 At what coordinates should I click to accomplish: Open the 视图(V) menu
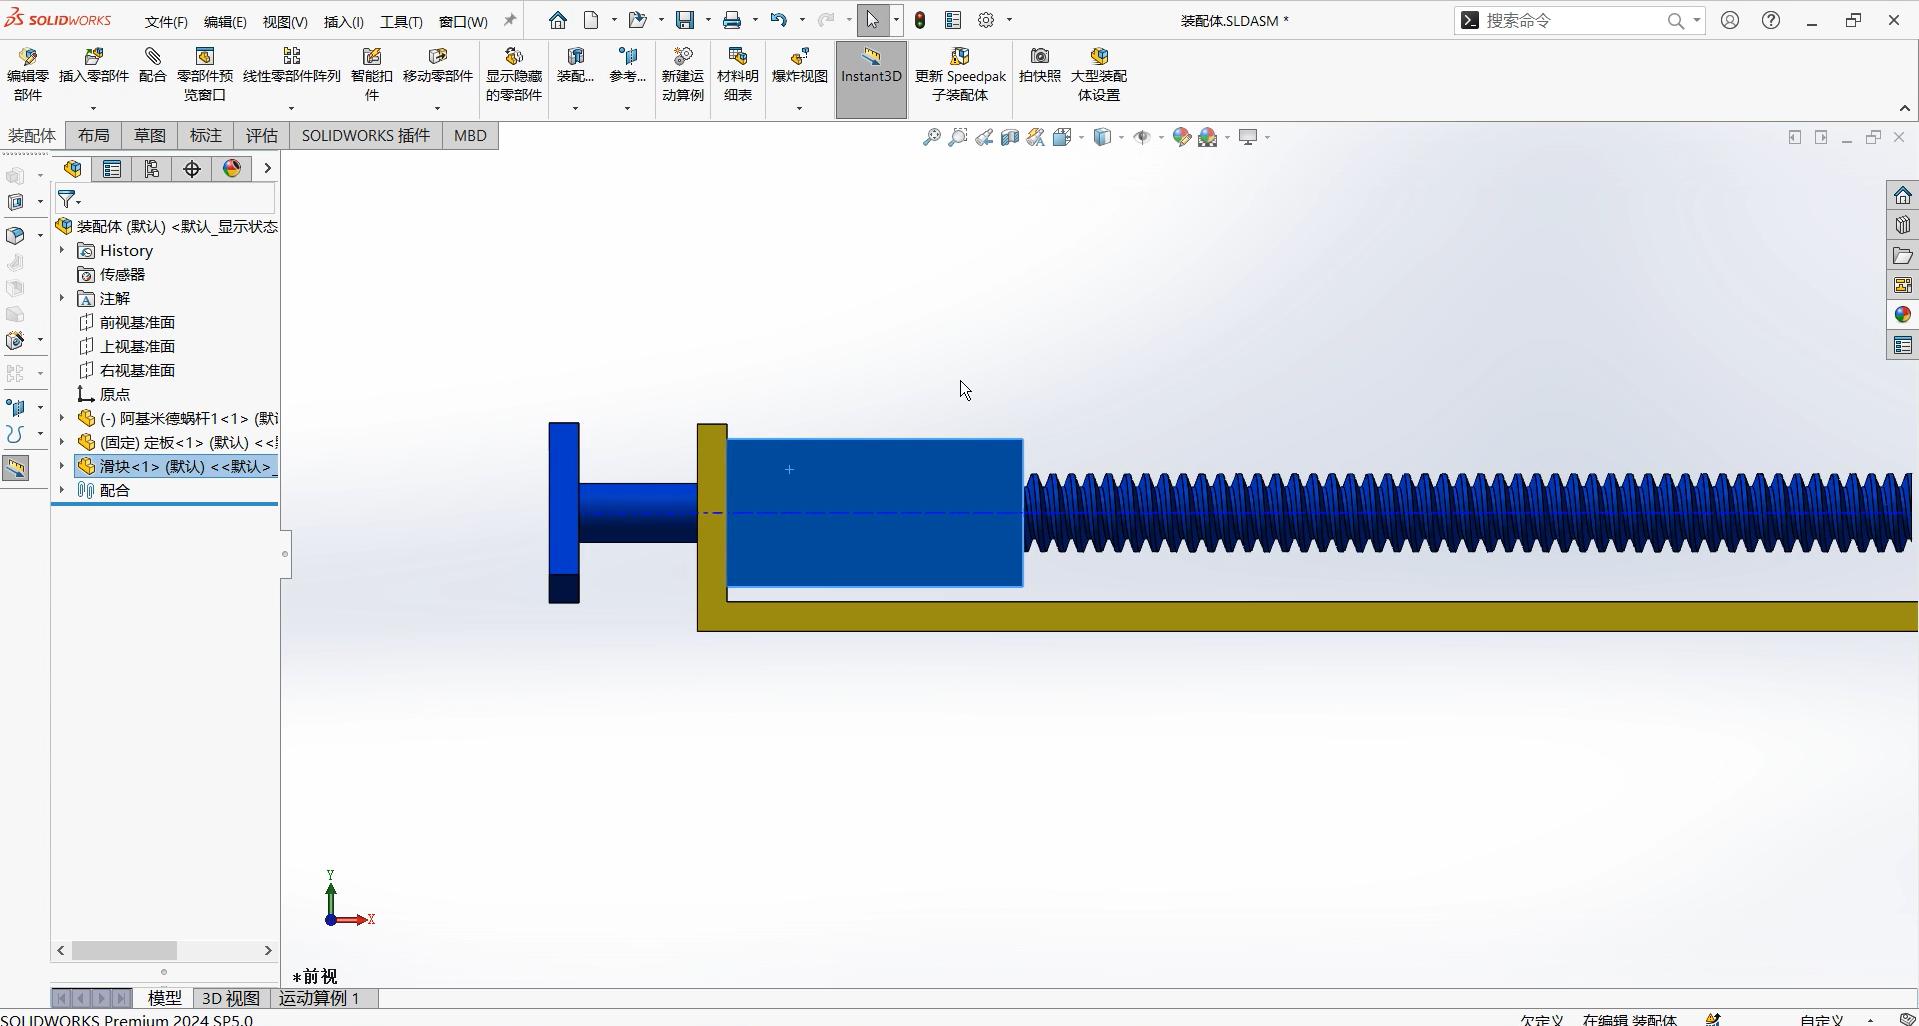tap(285, 21)
